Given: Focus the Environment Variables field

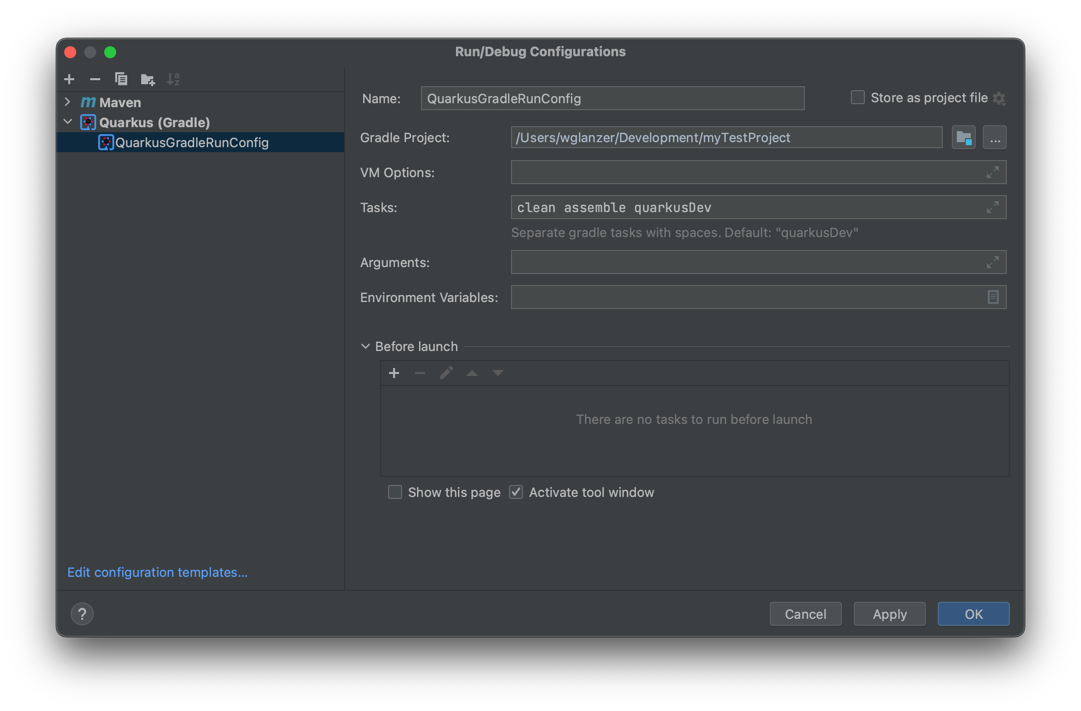Looking at the screenshot, I should tap(758, 297).
